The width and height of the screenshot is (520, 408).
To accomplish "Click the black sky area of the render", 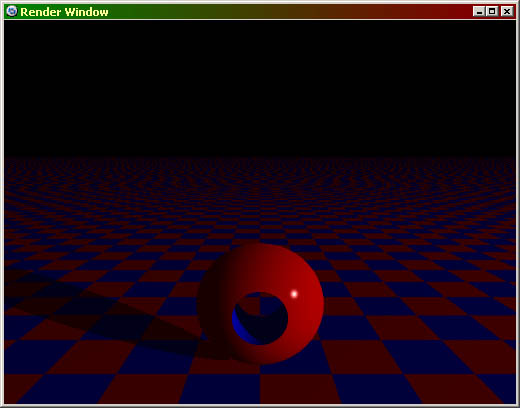I will click(x=260, y=88).
